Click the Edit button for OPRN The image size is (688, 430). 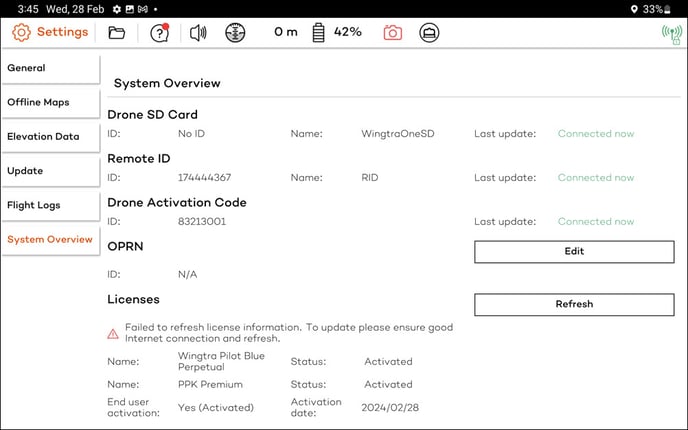(x=574, y=251)
